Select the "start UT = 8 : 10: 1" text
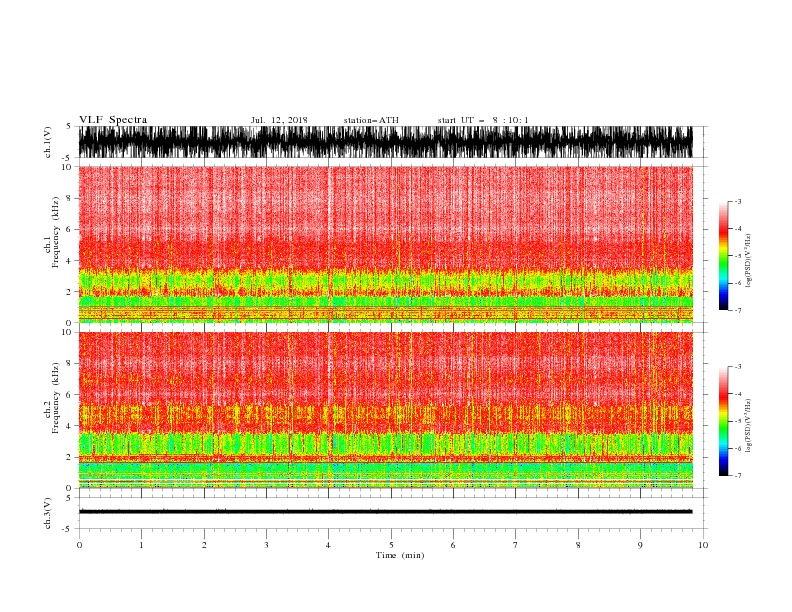This screenshot has height=612, width=792. point(482,120)
